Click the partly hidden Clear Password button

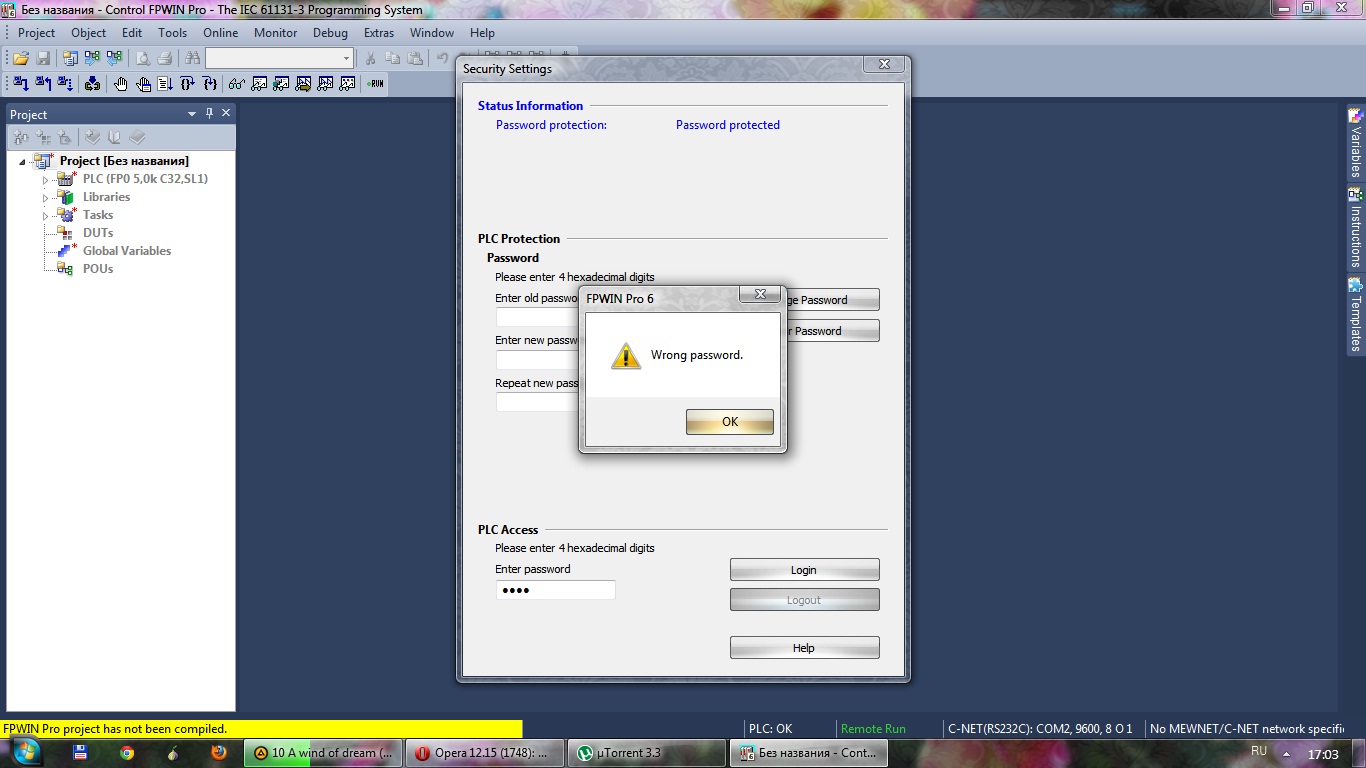pyautogui.click(x=833, y=331)
